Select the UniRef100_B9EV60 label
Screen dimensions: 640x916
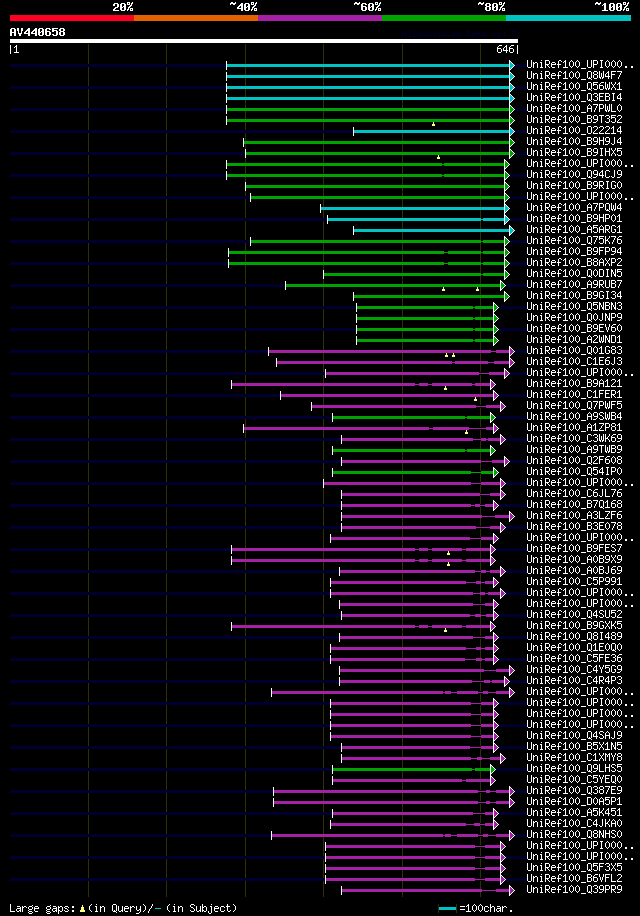click(574, 328)
